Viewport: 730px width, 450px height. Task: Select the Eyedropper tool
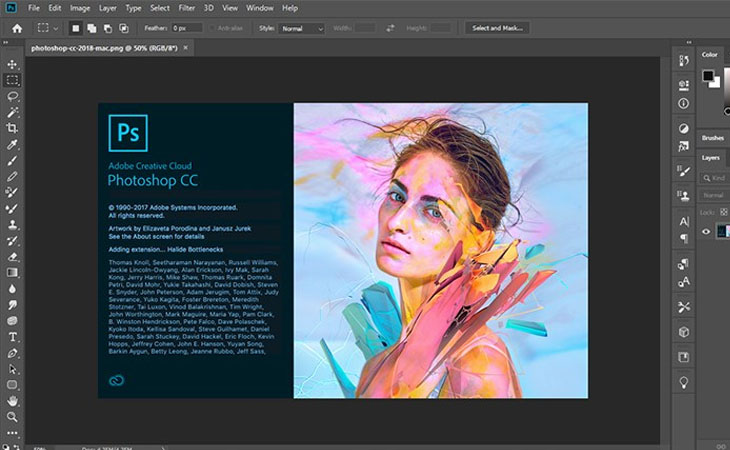coord(12,144)
